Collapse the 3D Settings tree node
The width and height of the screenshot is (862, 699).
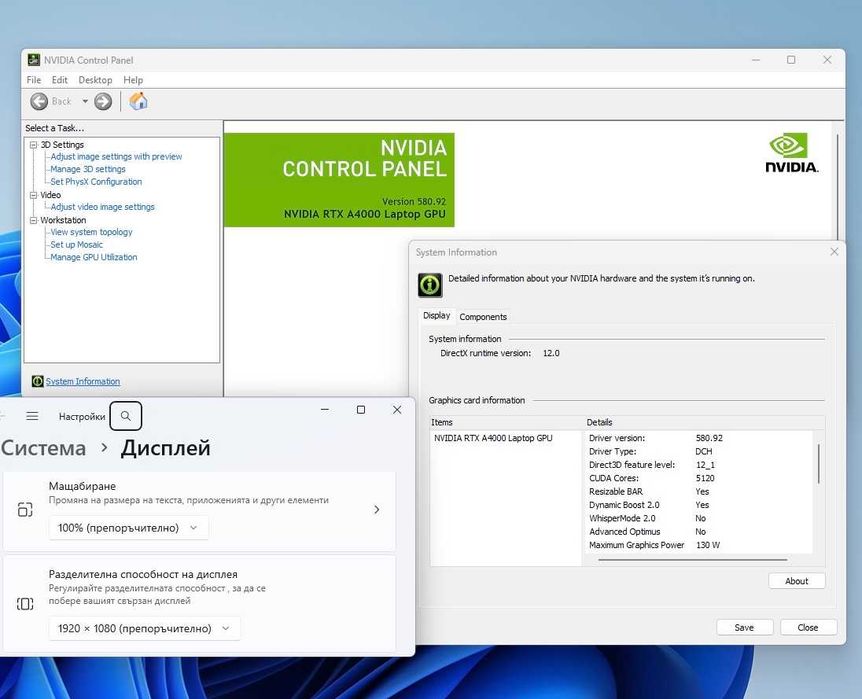(34, 145)
